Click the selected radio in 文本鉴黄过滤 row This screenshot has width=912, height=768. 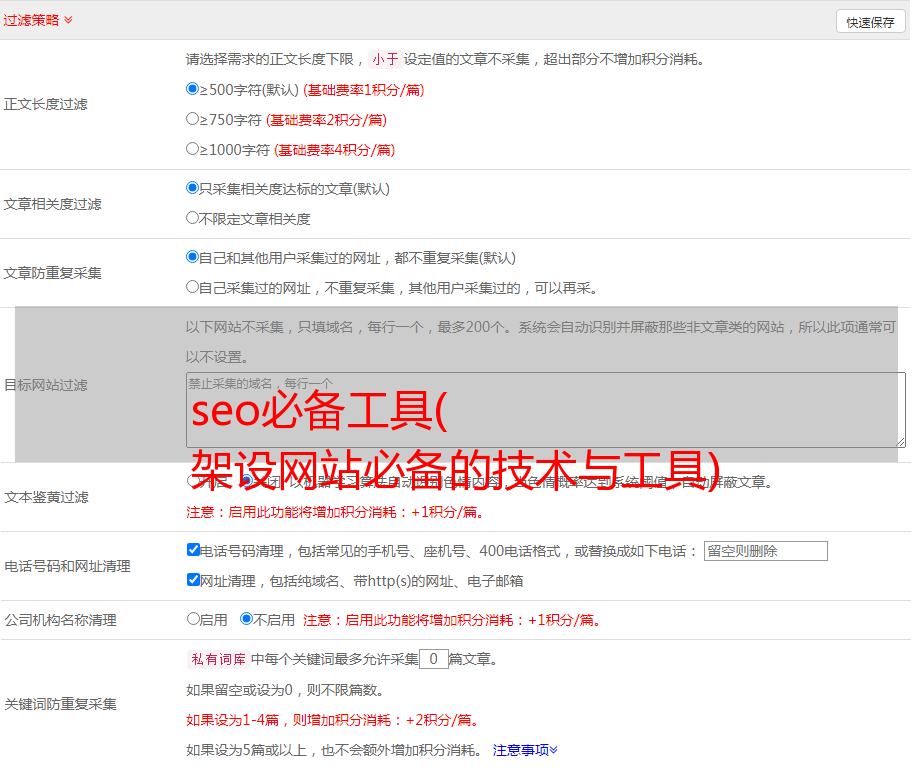pyautogui.click(x=247, y=481)
